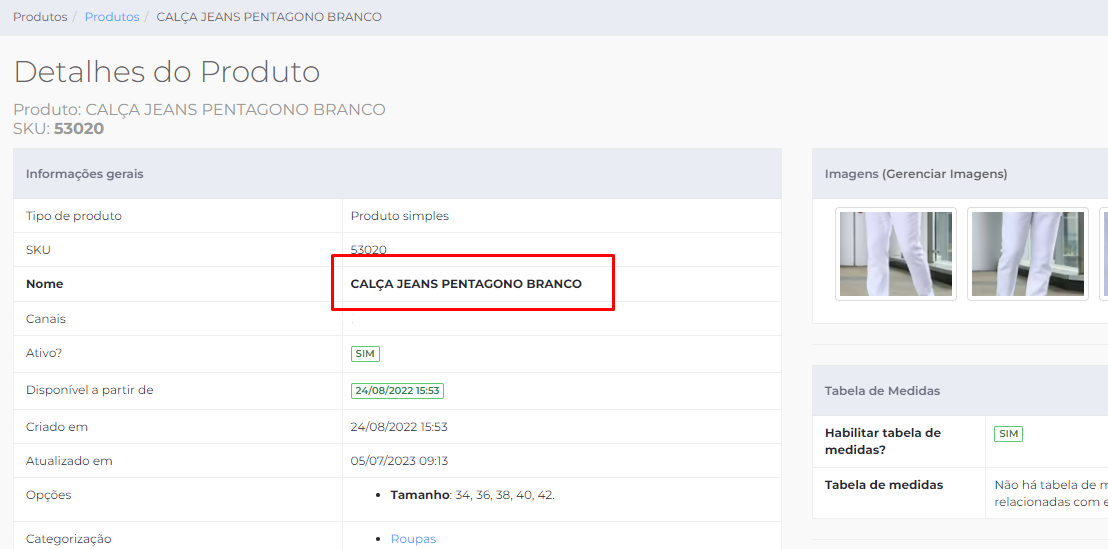Click the Nome row label
1108x549 pixels.
click(x=45, y=284)
